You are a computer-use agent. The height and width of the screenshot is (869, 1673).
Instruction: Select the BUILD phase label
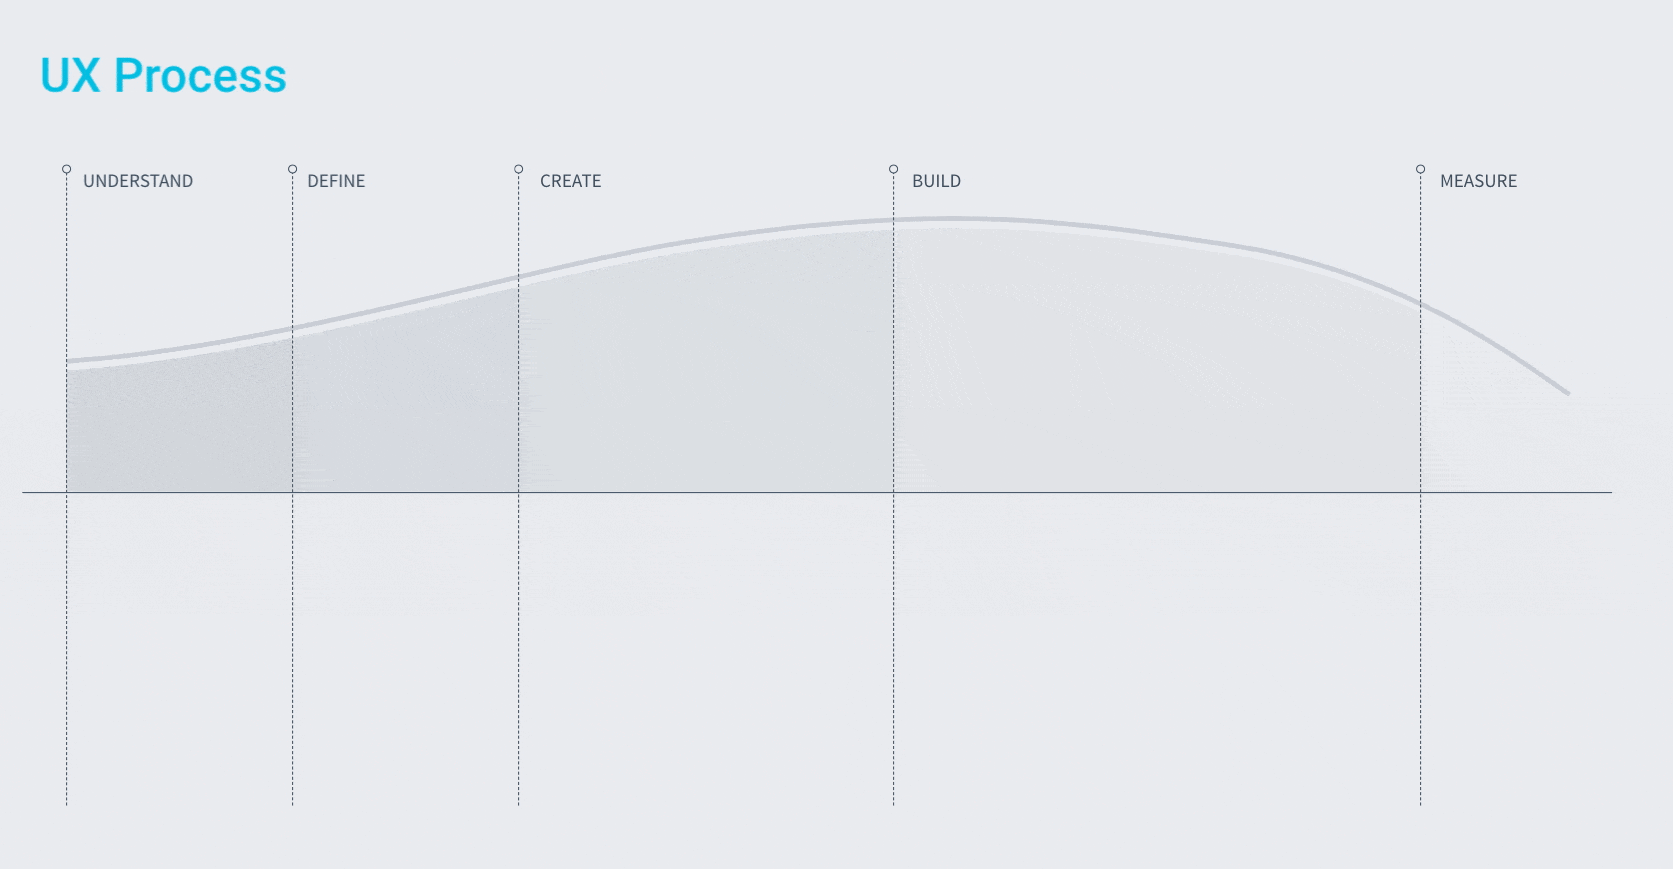[936, 181]
